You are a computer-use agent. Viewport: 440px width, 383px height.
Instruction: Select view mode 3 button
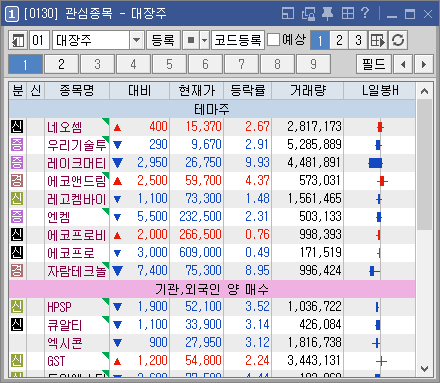point(358,40)
